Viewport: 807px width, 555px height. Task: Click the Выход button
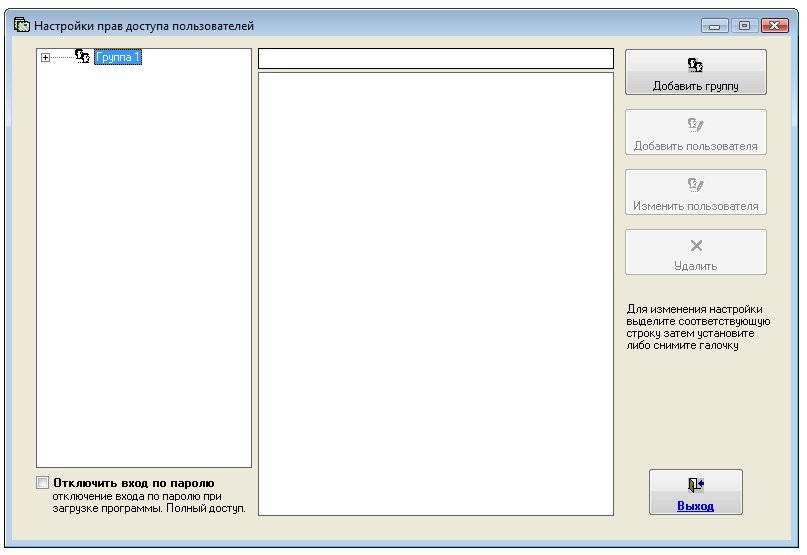tap(695, 492)
